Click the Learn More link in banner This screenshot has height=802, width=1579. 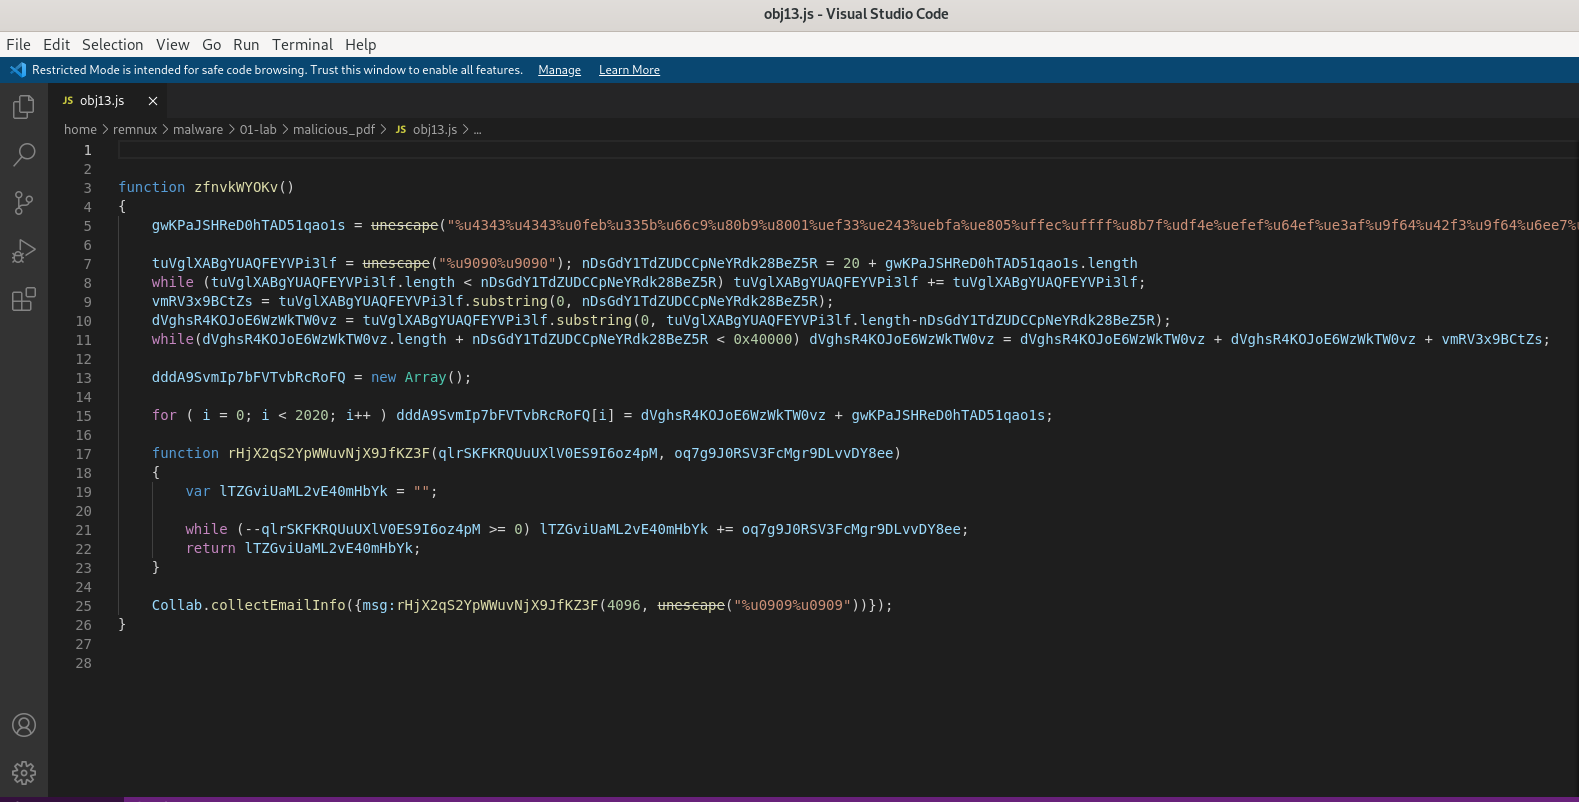629,70
